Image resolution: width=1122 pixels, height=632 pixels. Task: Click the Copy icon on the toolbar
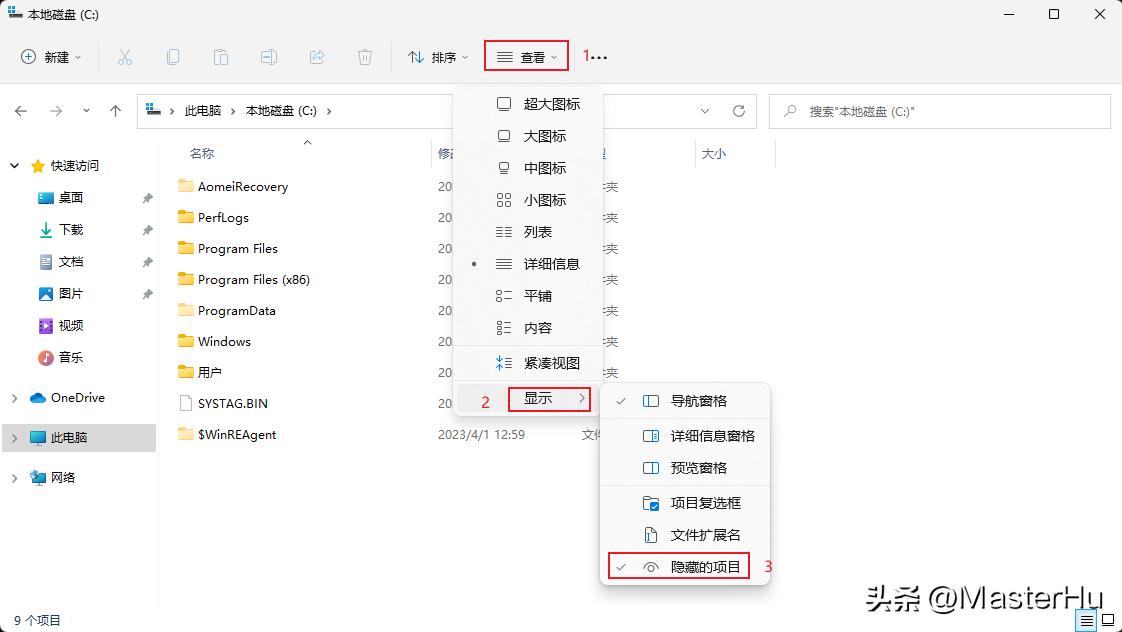point(173,57)
